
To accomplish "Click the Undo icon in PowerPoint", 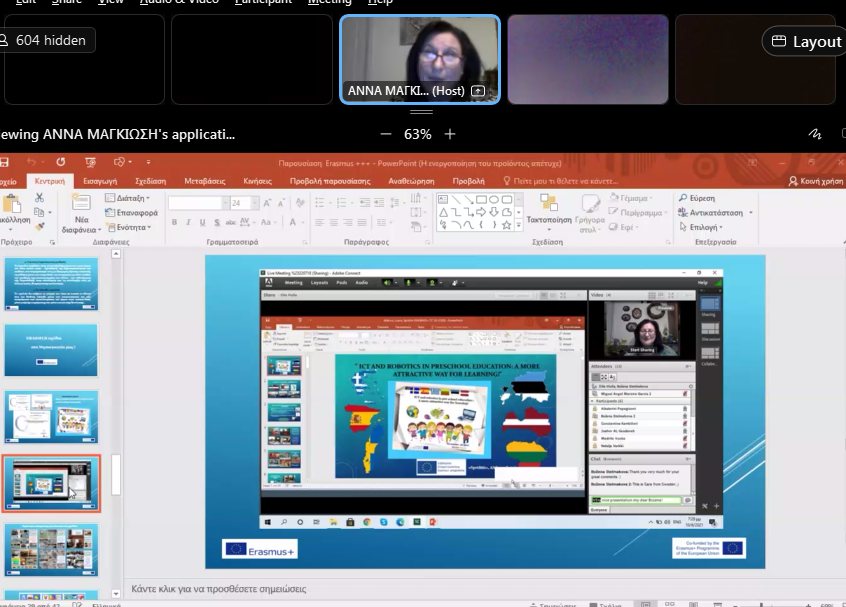I will point(31,162).
